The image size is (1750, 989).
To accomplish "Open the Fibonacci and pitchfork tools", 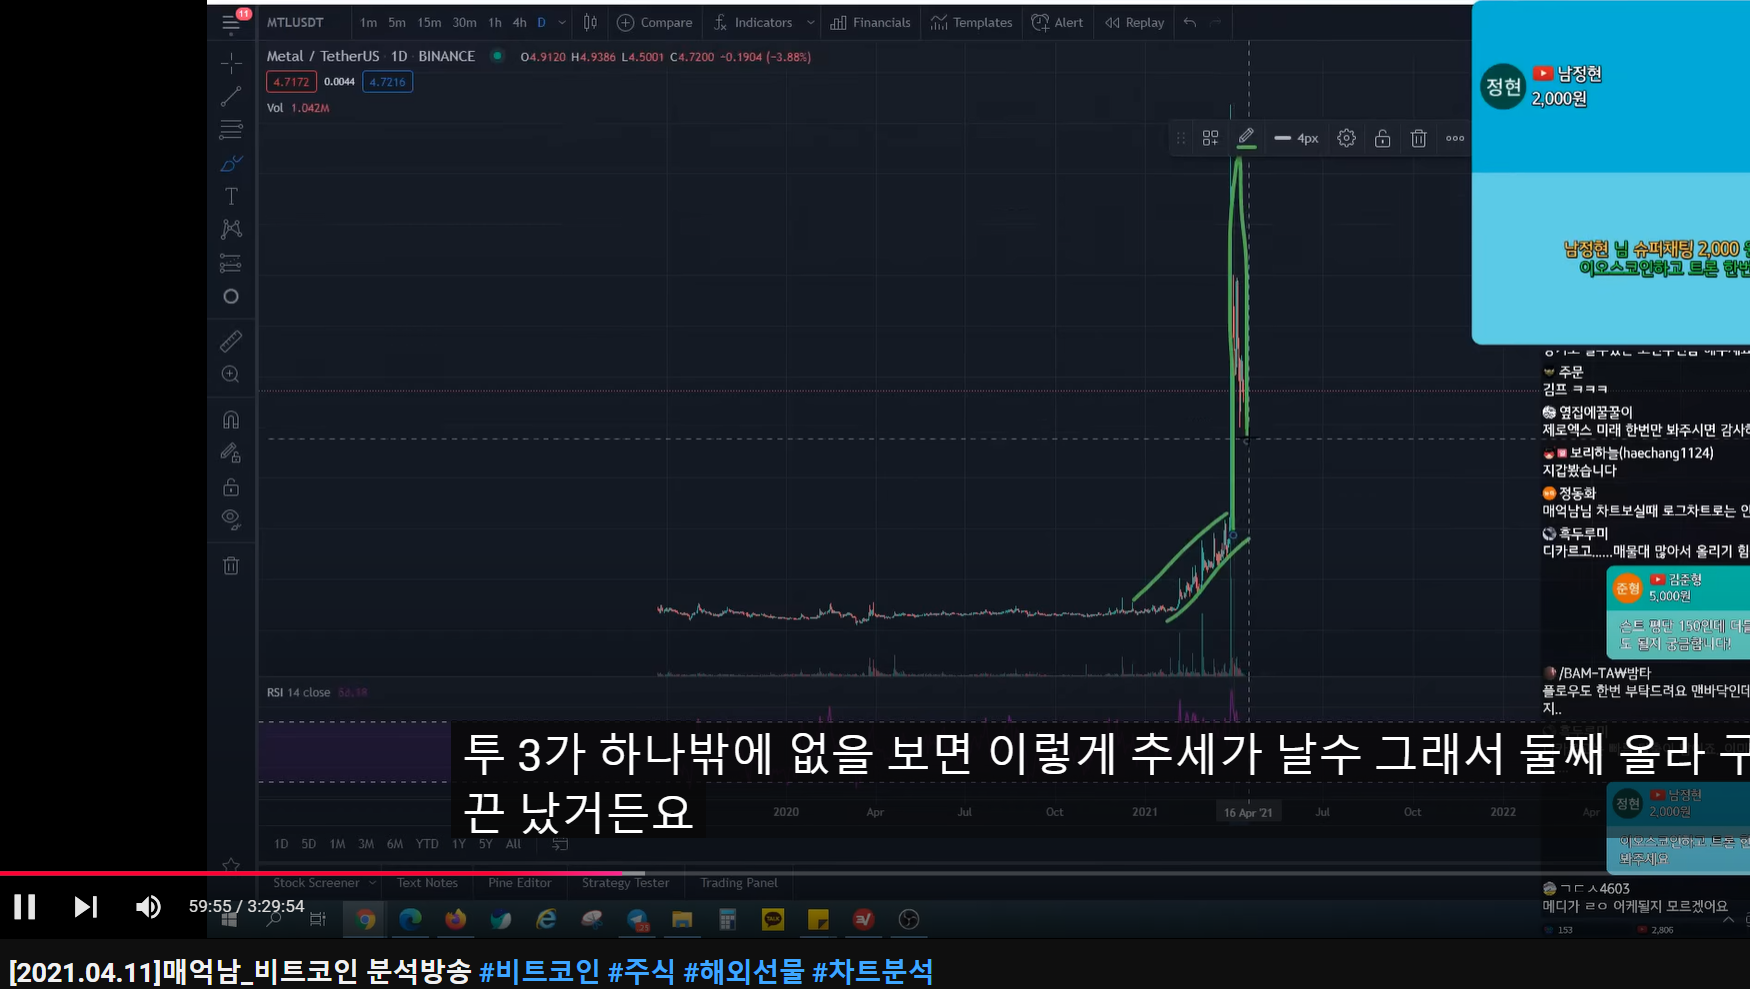I will 231,130.
